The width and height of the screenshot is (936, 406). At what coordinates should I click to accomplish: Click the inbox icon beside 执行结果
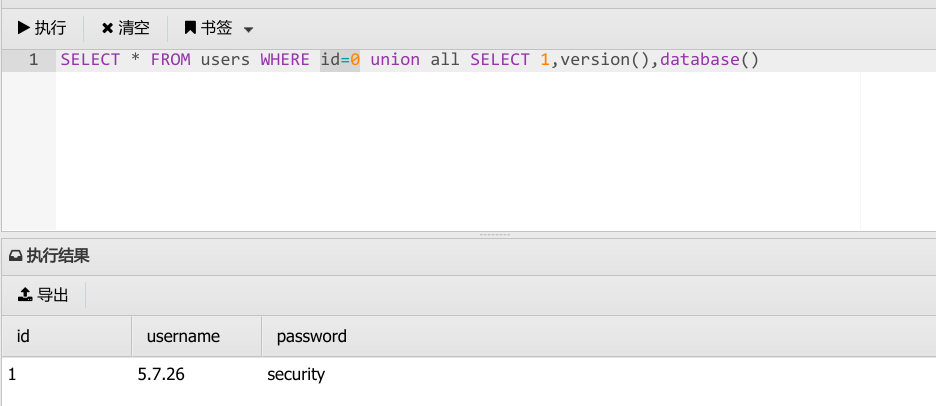click(x=16, y=257)
